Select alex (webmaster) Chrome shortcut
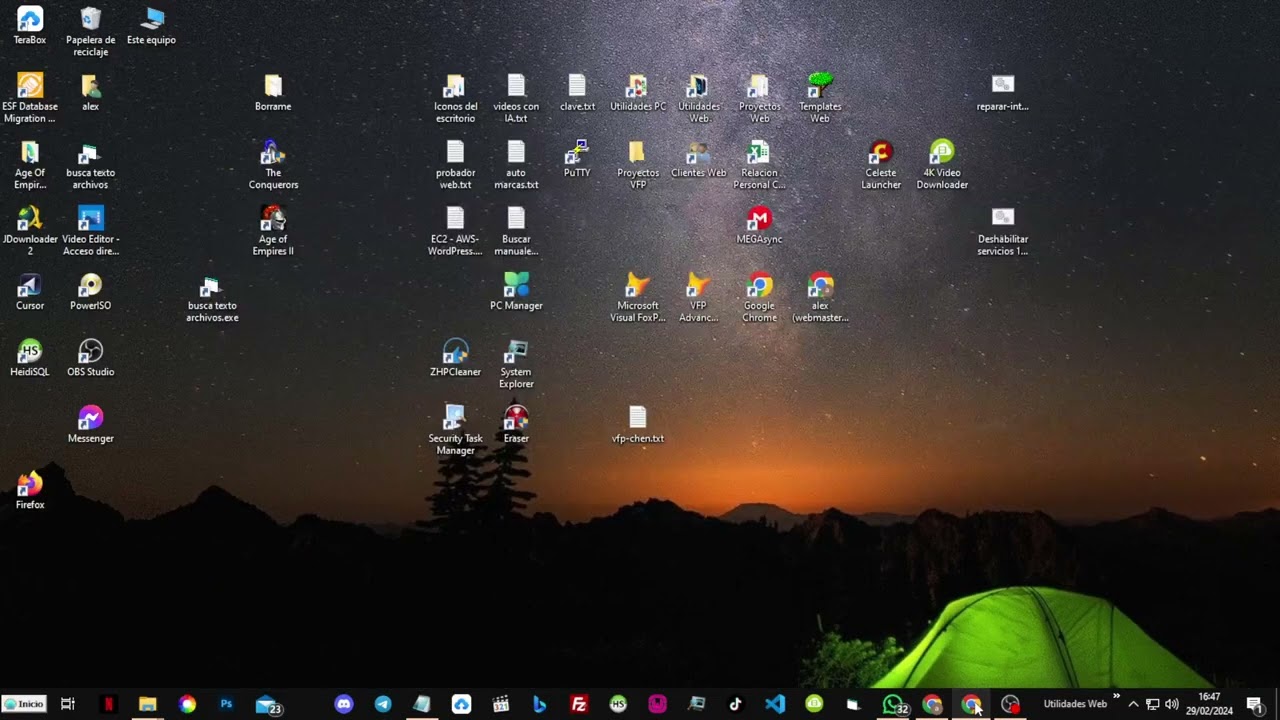Image resolution: width=1280 pixels, height=720 pixels. click(820, 298)
